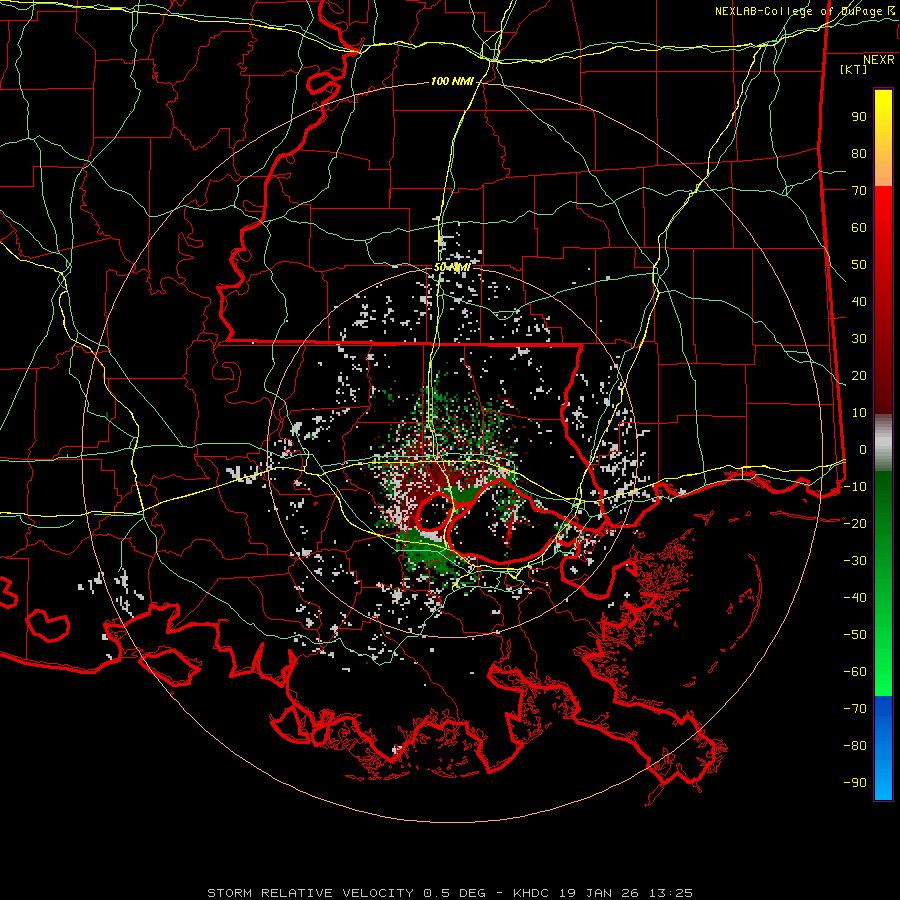Click the 70 value on the velocity scale

pos(859,191)
